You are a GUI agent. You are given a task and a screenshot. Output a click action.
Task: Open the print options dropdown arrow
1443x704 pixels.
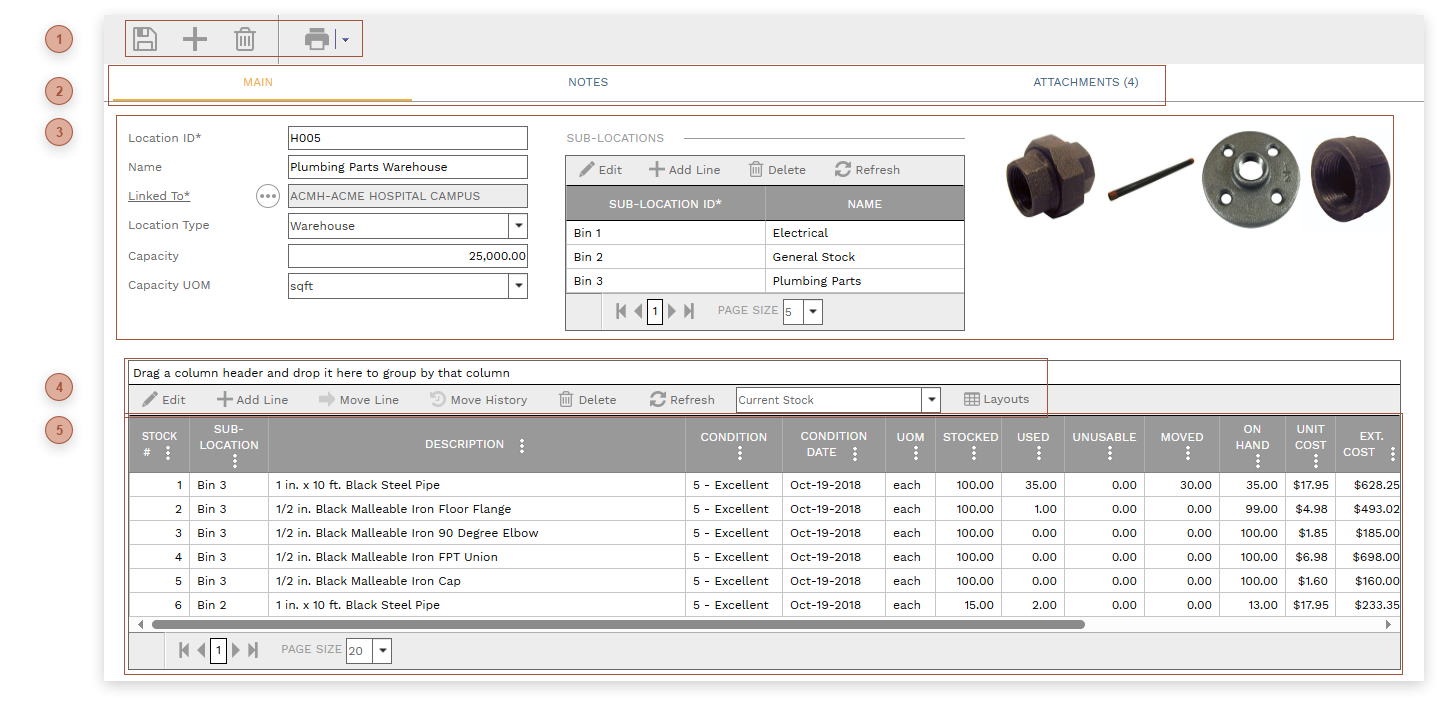pyautogui.click(x=345, y=40)
